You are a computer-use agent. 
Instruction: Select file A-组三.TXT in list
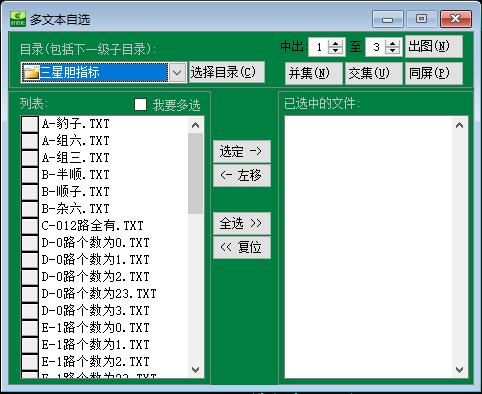click(x=76, y=158)
